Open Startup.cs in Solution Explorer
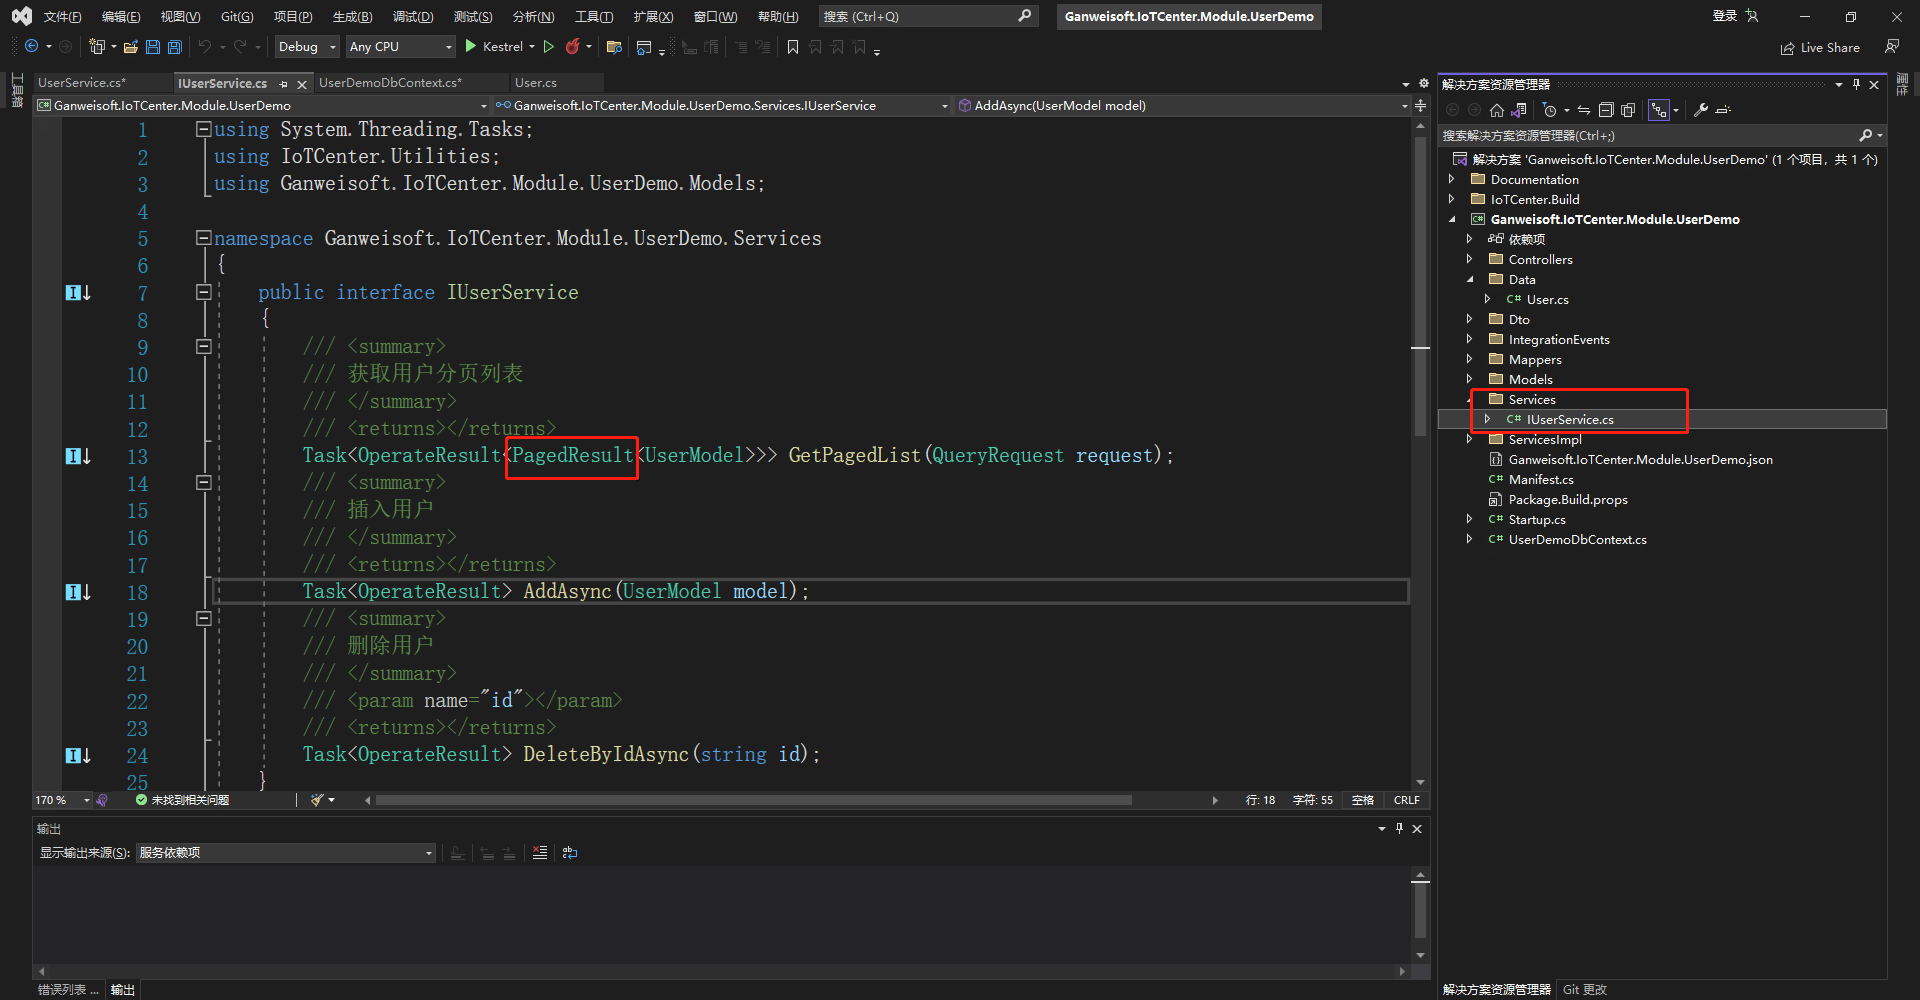Screen dimensions: 1920x1000 click(x=1537, y=519)
